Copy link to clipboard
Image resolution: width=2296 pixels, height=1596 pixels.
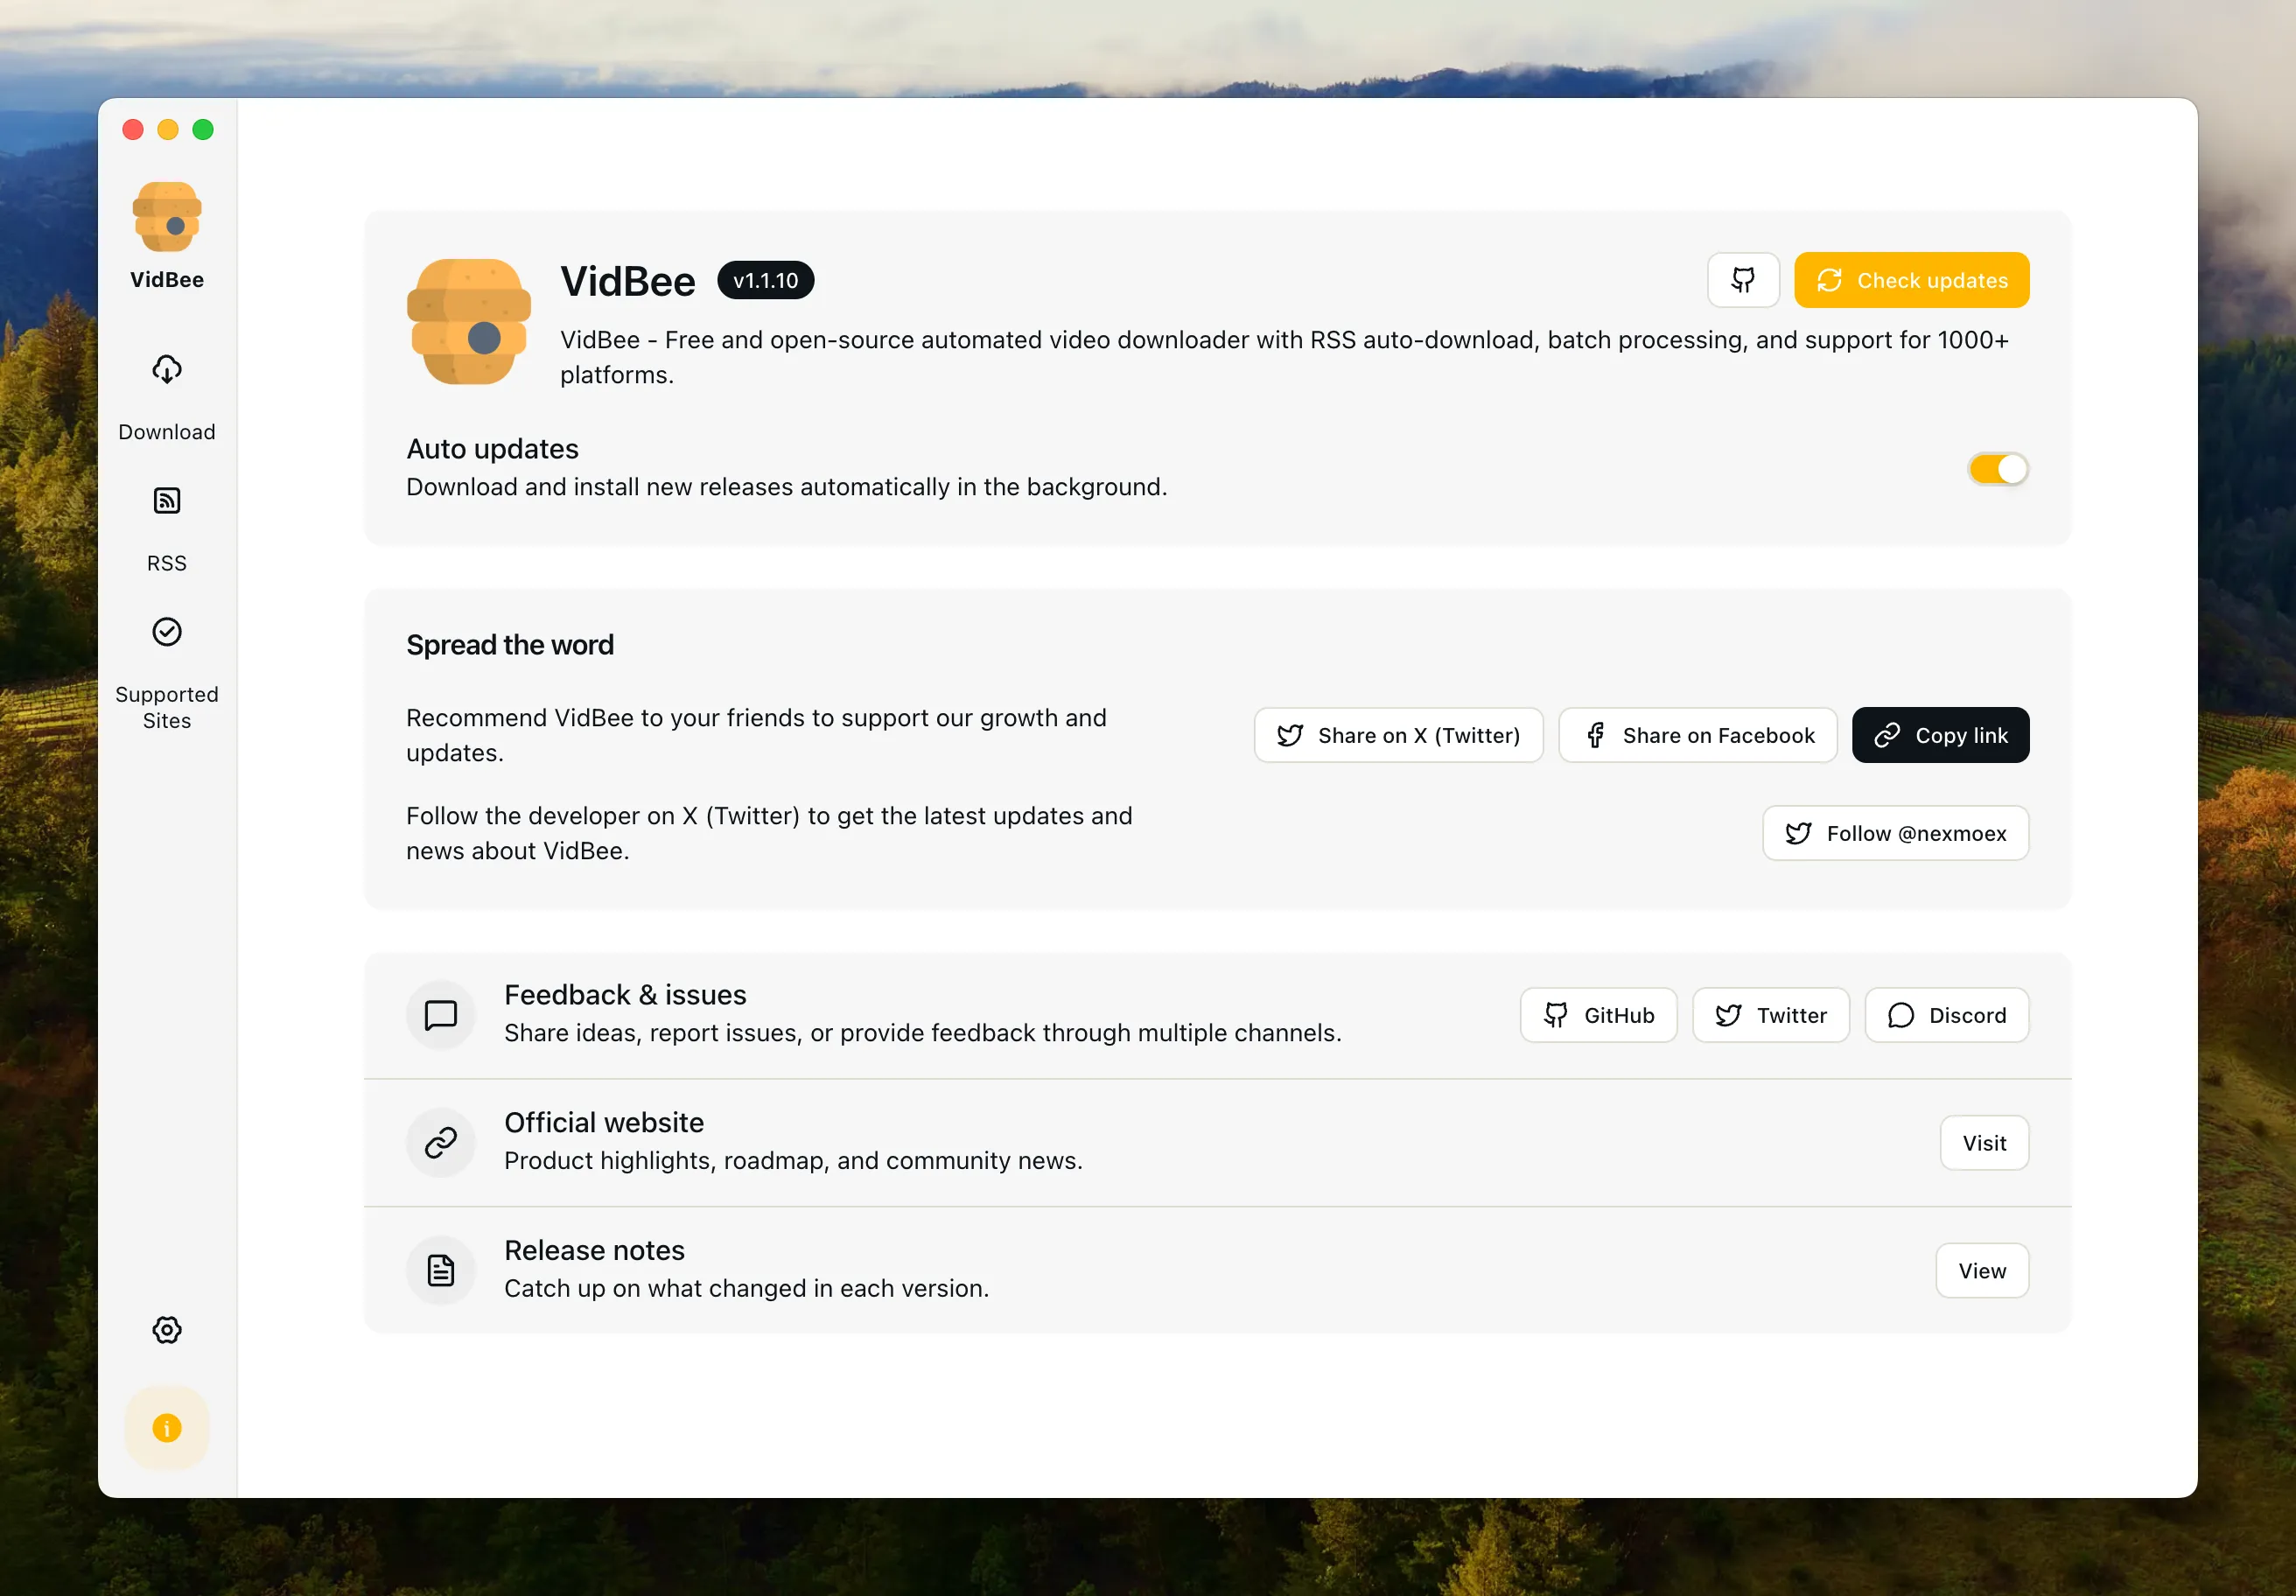point(1940,735)
